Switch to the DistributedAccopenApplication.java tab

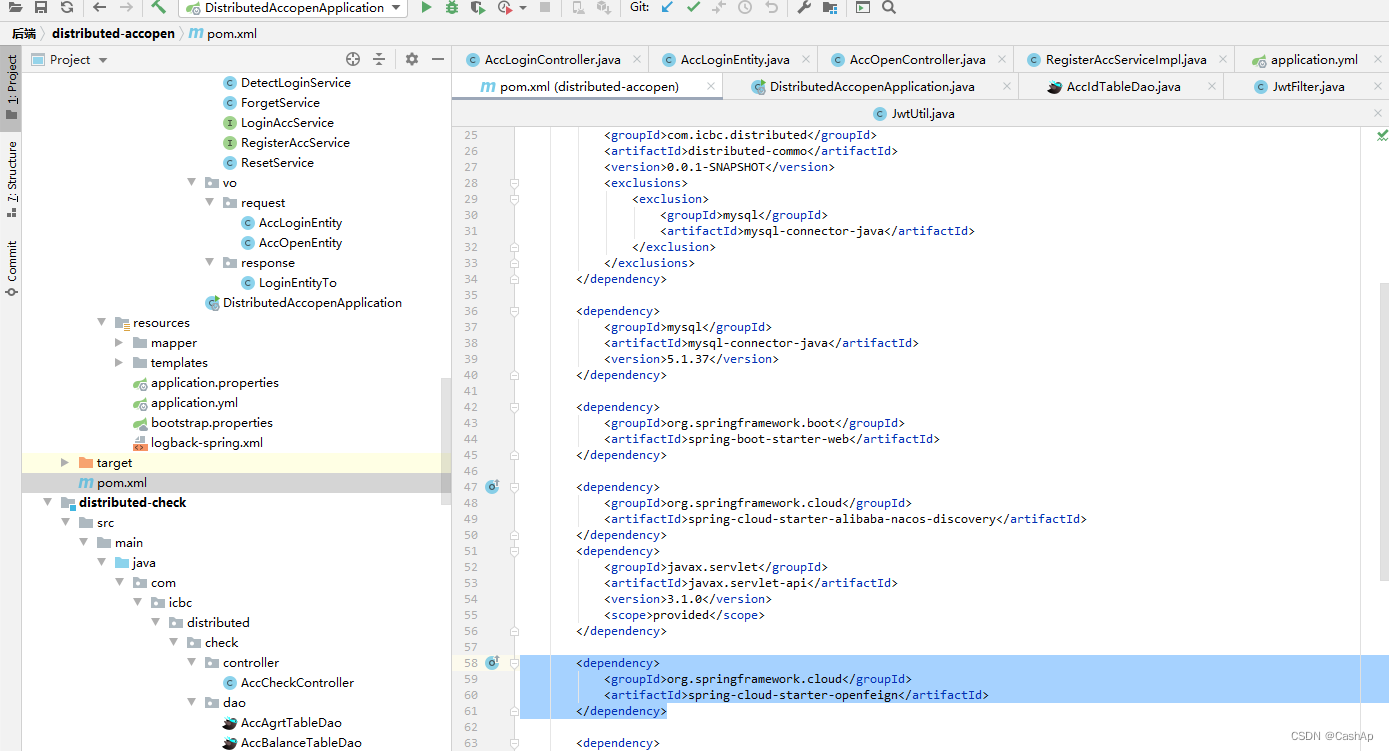point(872,87)
